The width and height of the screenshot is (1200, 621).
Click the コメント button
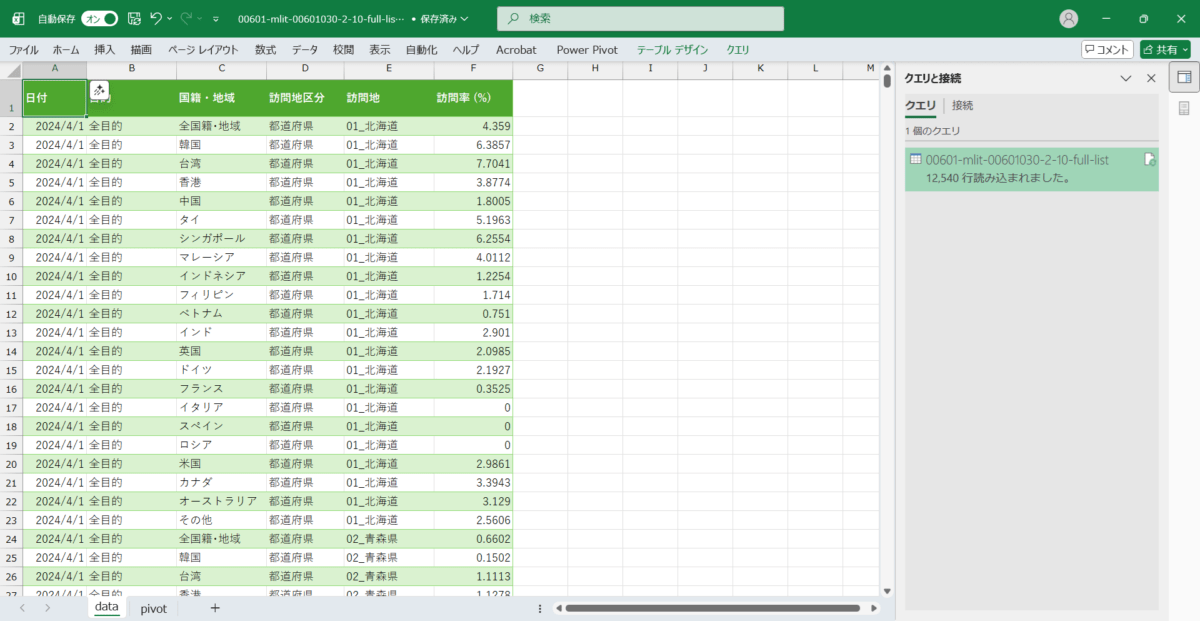click(1107, 49)
